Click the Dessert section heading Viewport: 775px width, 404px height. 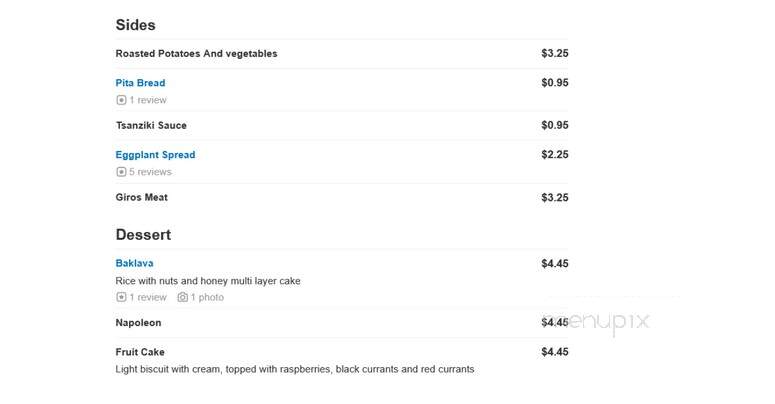[x=143, y=234]
